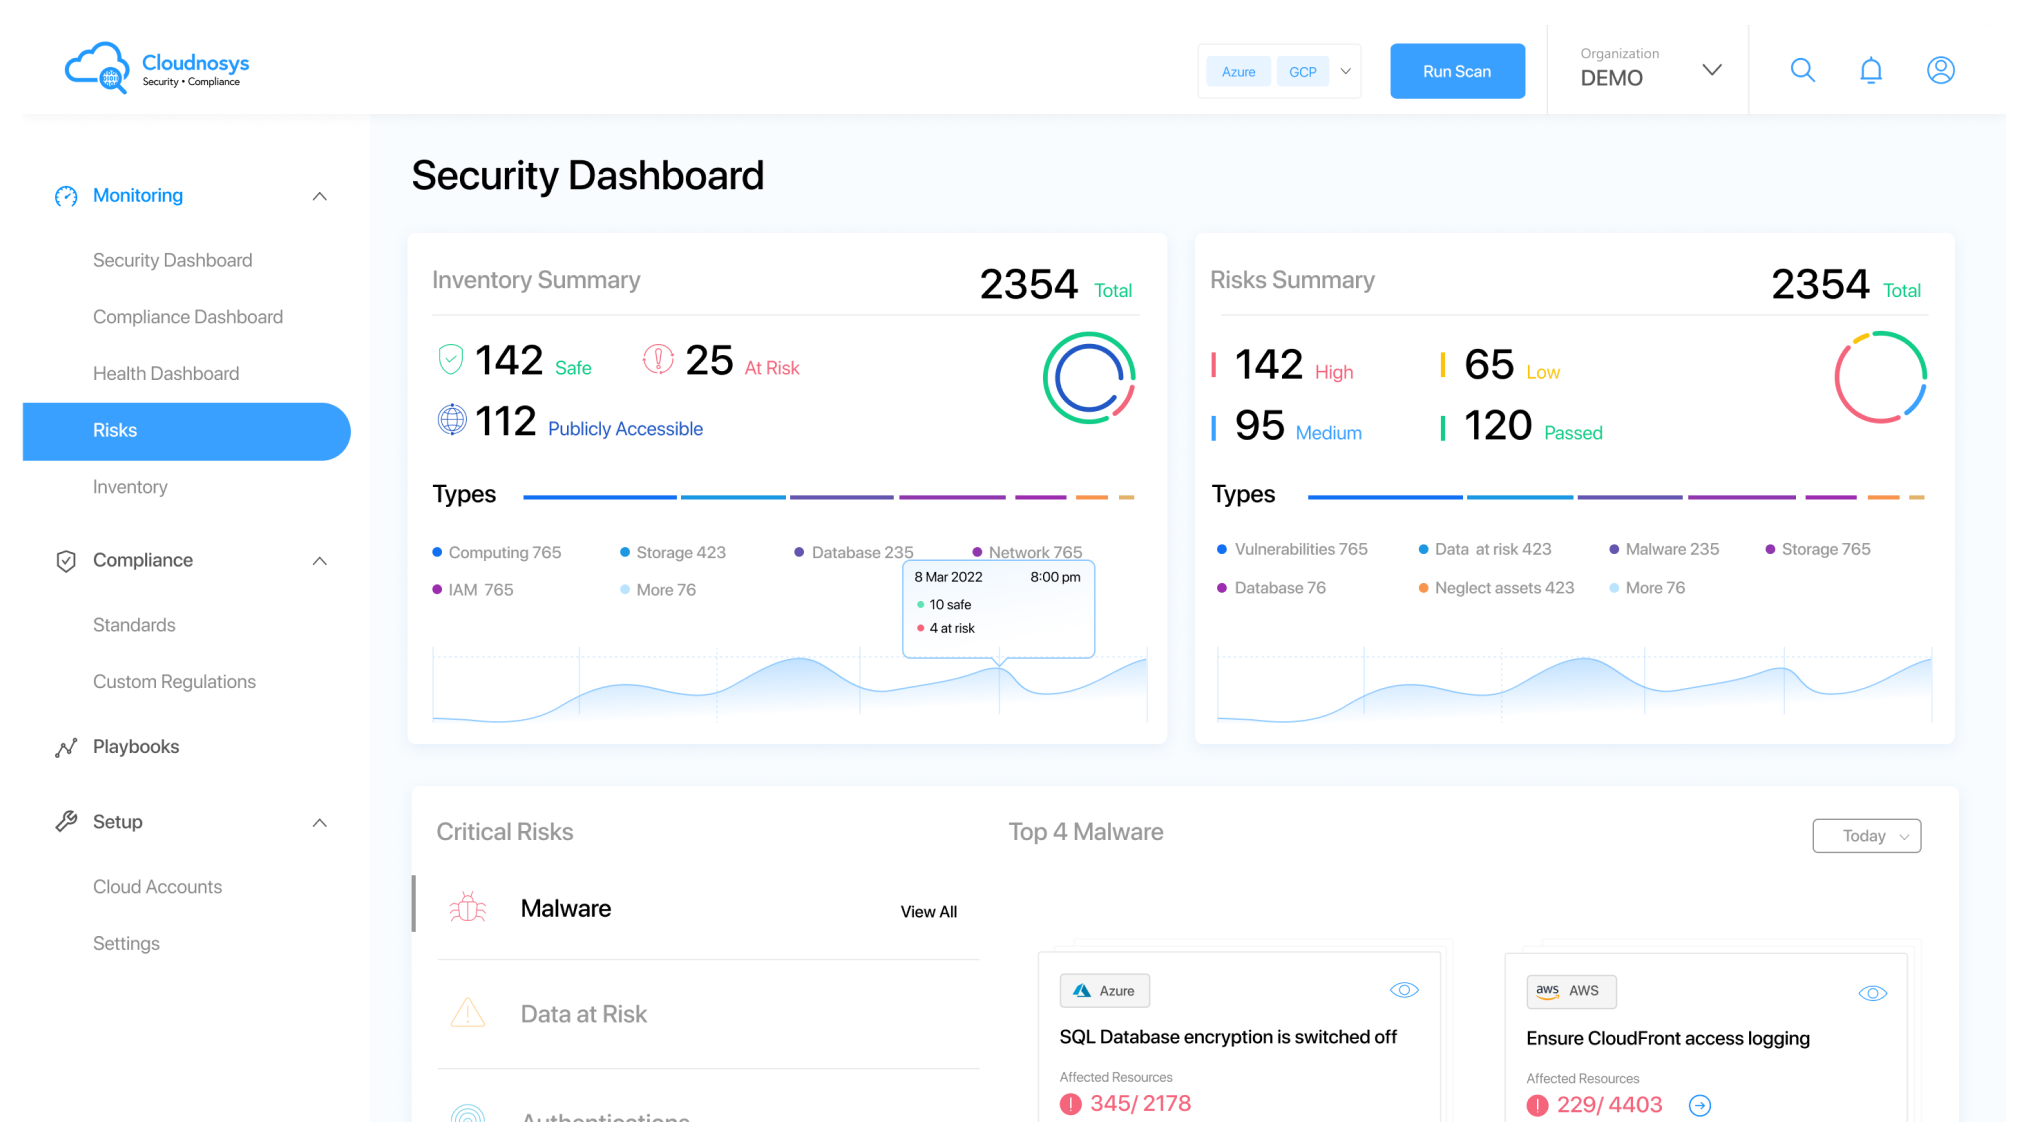Screen dimensions: 2028x1122
Task: Collapse the Monitoring sidebar section
Action: point(319,196)
